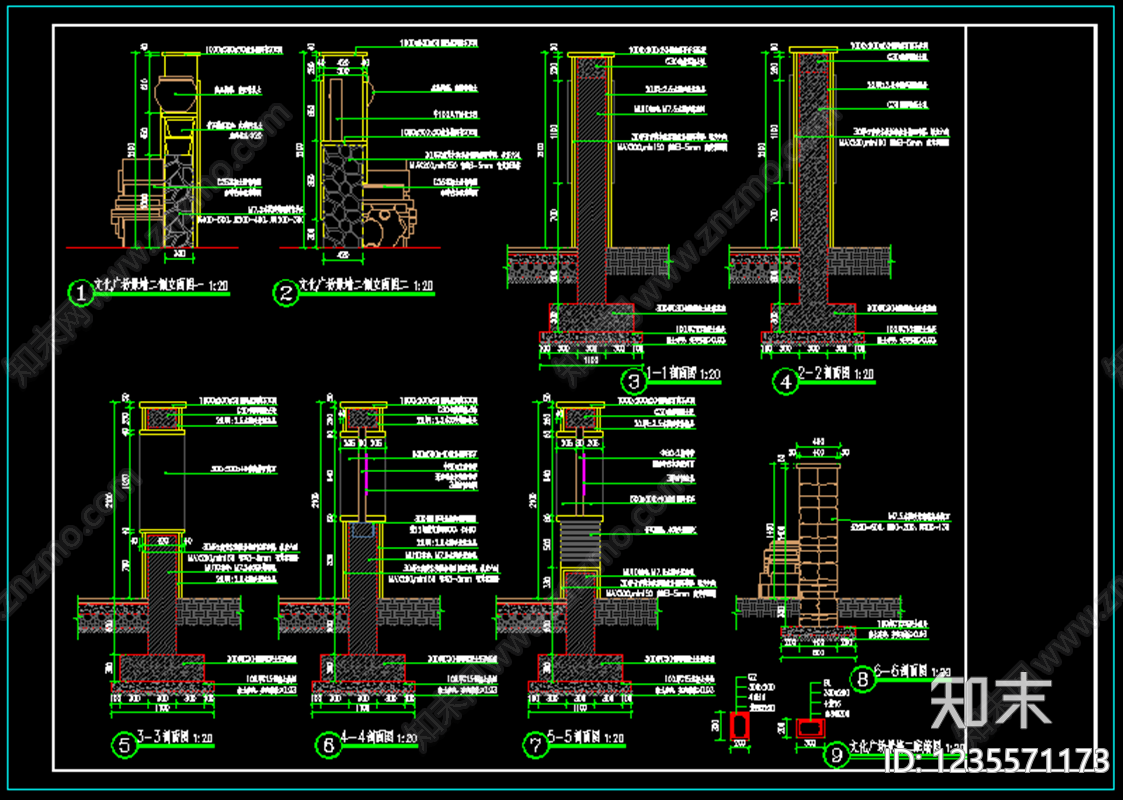Select the circled number 3 detail marker

pos(632,380)
